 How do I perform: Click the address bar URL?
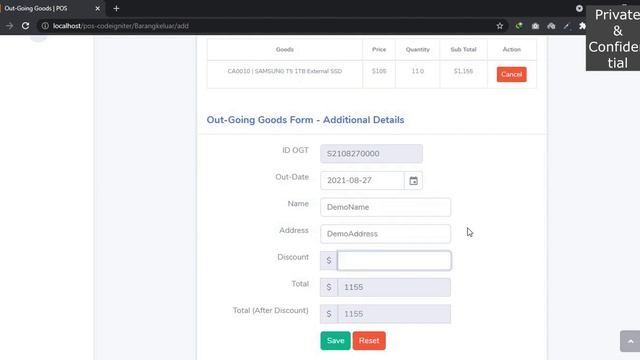click(x=121, y=26)
